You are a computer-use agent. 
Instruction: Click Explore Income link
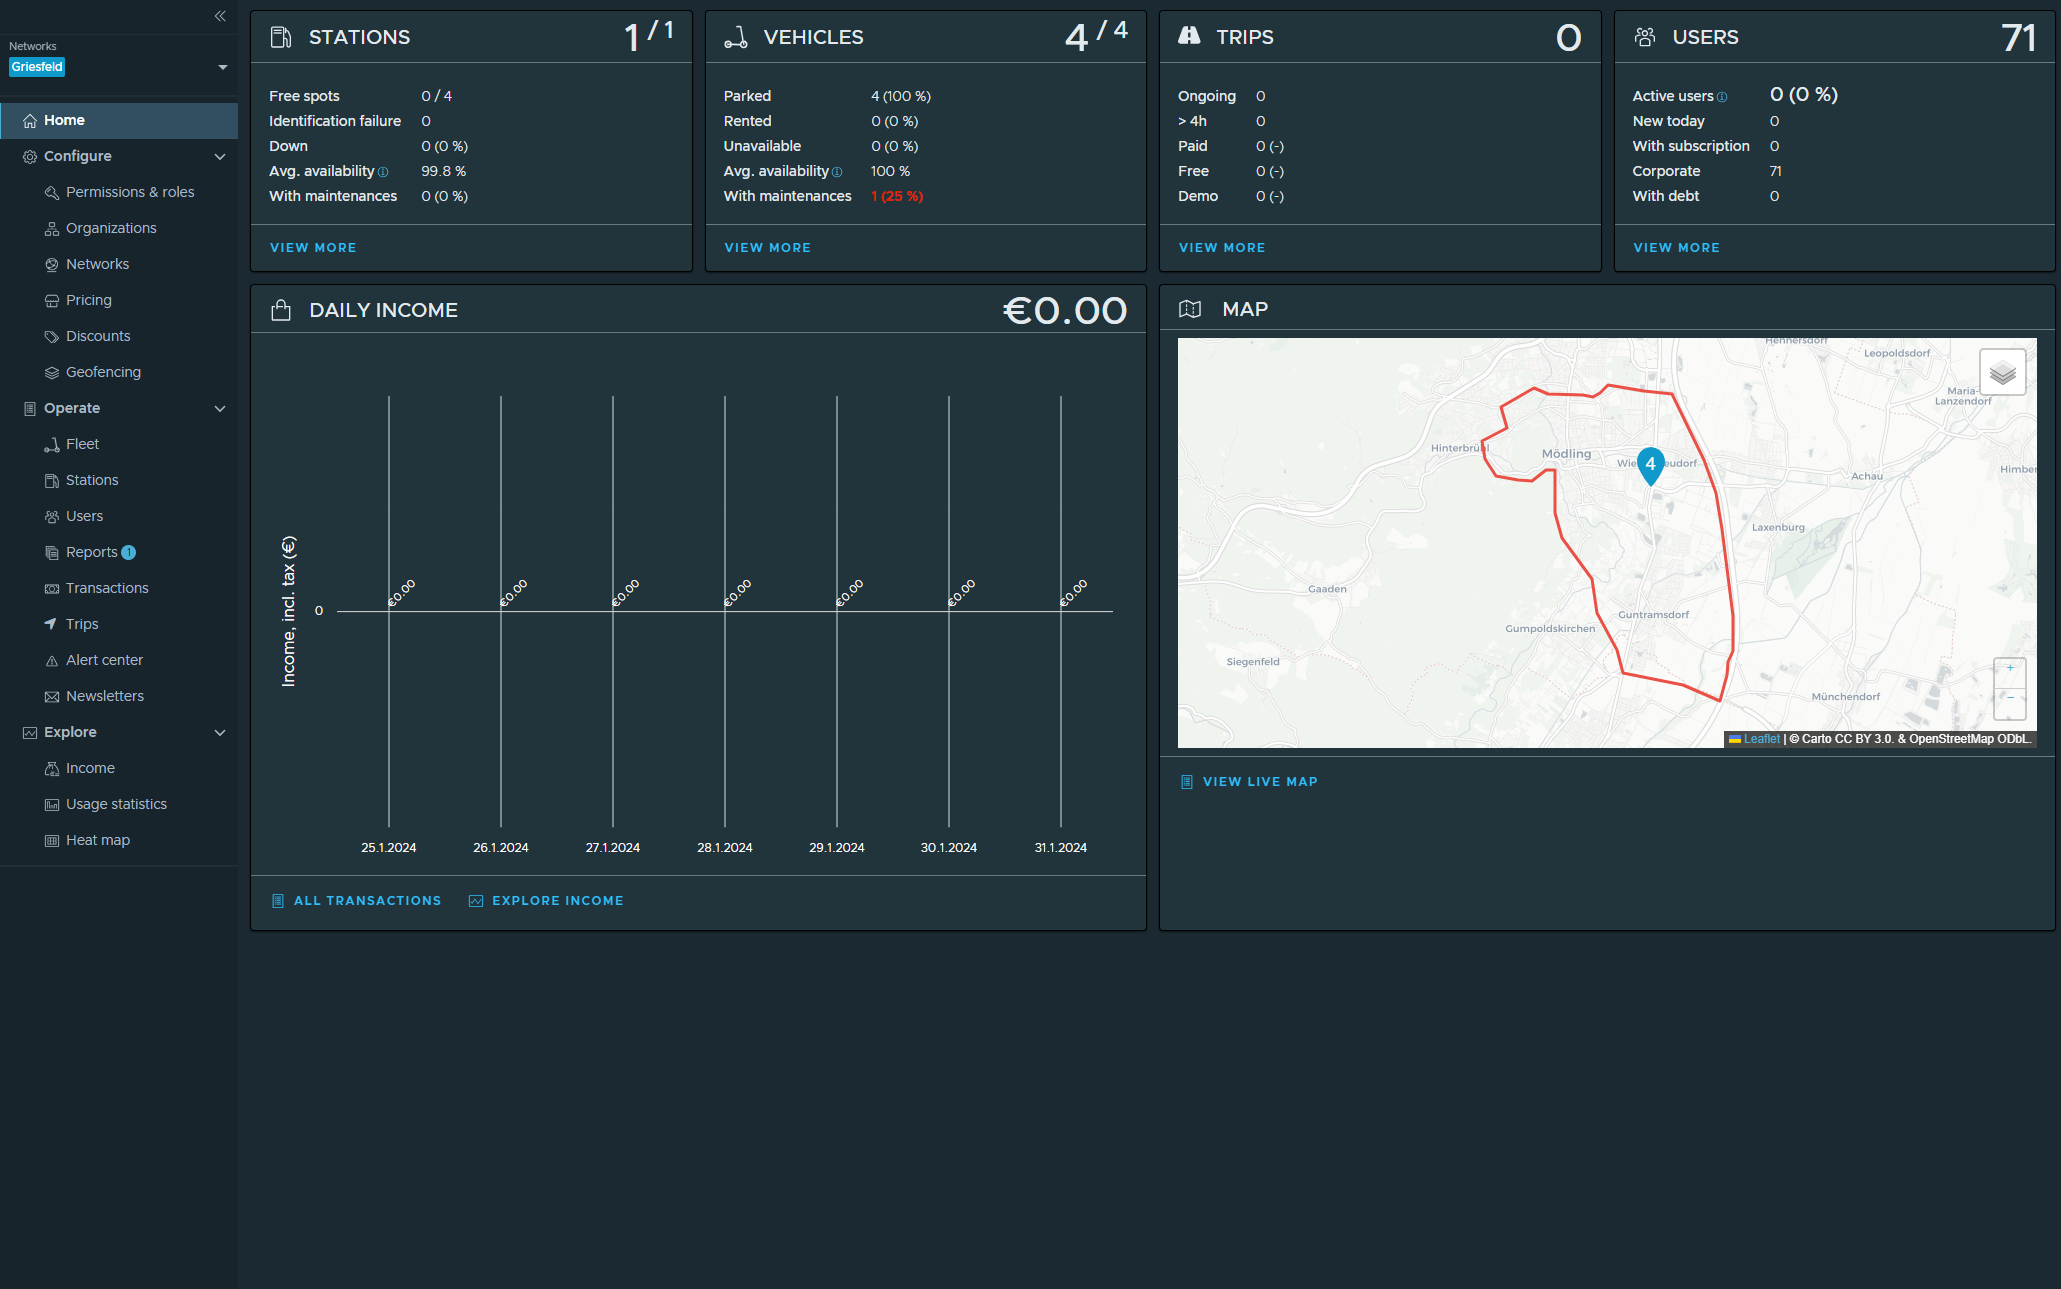click(557, 901)
